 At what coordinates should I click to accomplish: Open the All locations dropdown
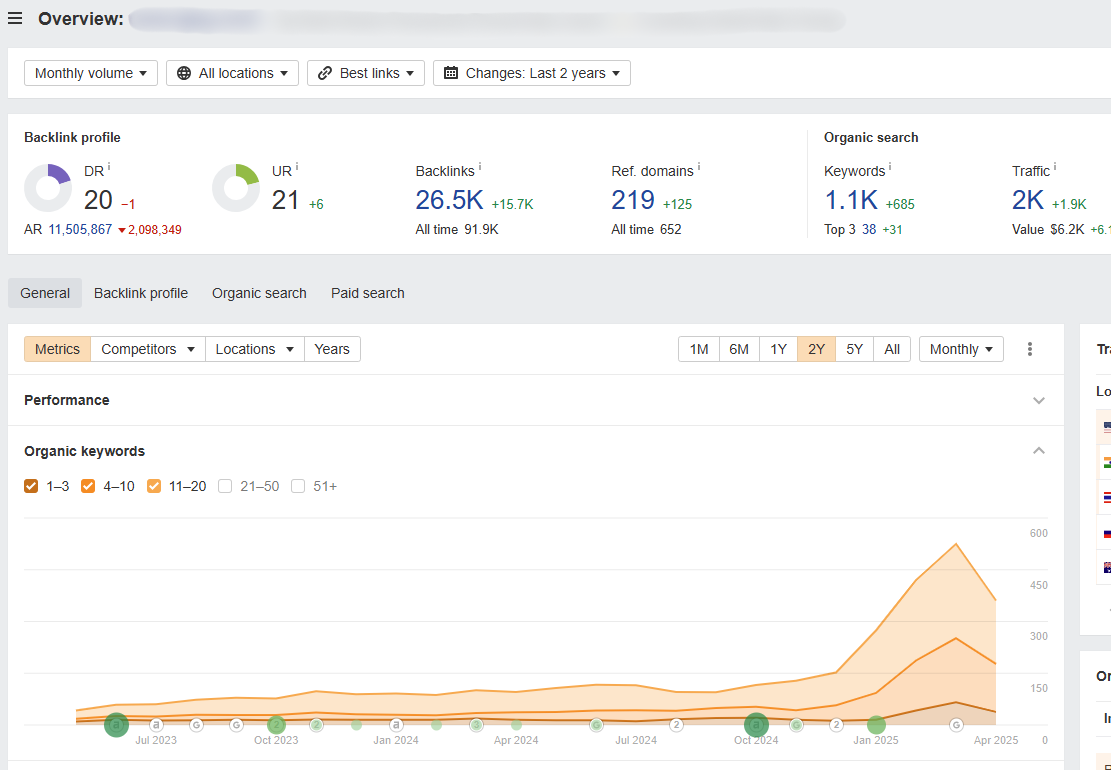tap(232, 73)
